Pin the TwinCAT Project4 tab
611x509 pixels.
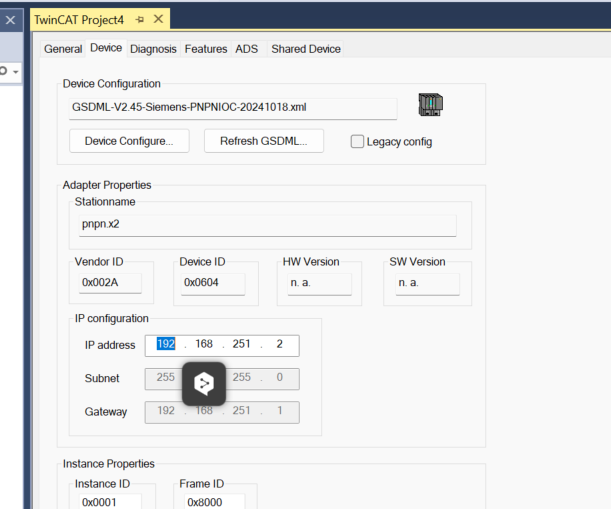click(x=140, y=19)
